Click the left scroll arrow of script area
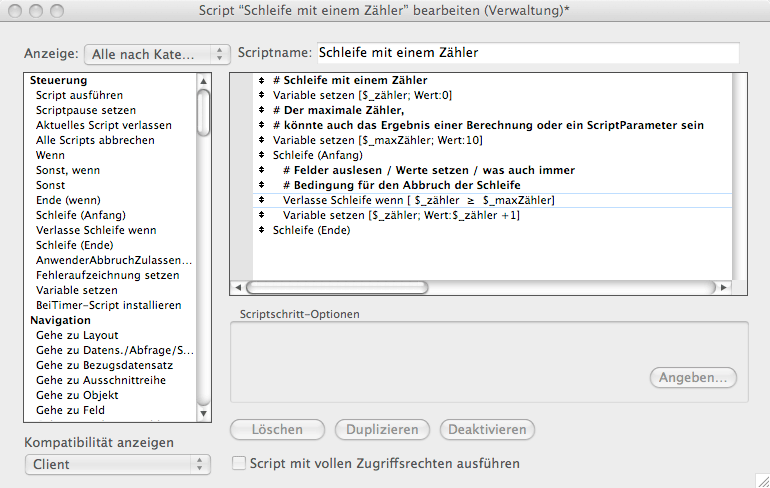This screenshot has height=488, width=770. pyautogui.click(x=238, y=287)
